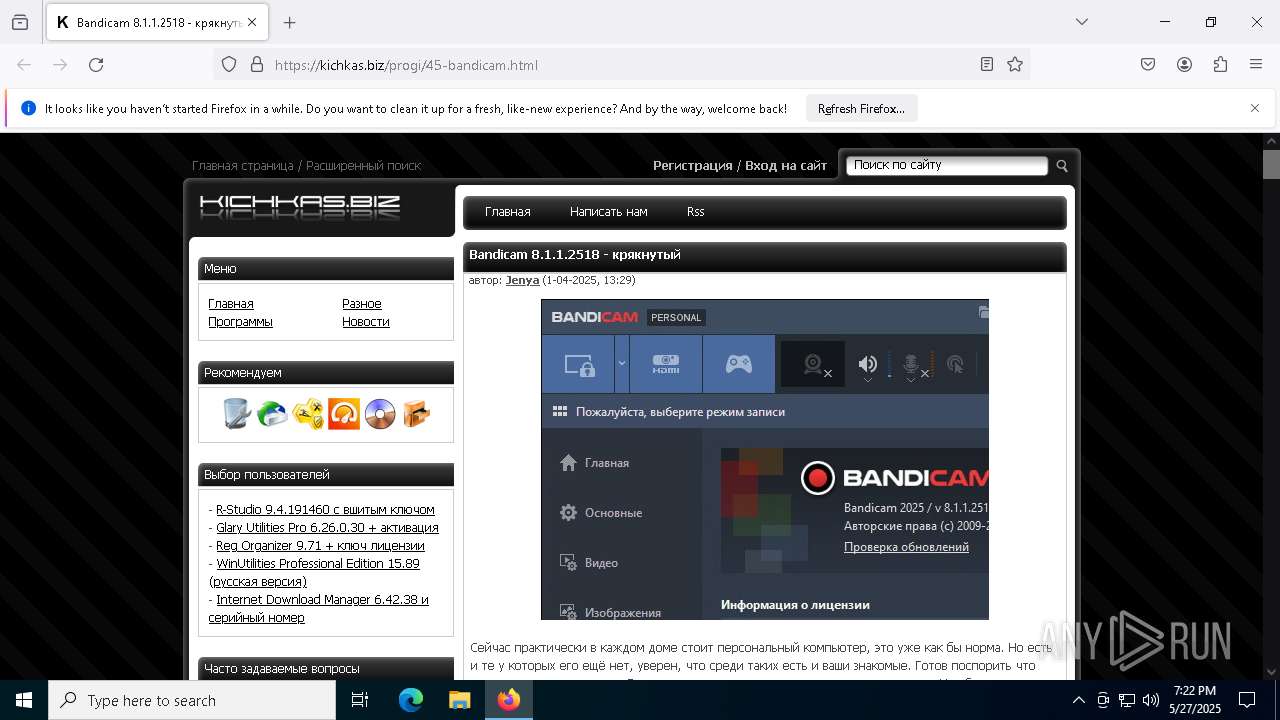
Task: Click the Регистрация link
Action: point(693,165)
